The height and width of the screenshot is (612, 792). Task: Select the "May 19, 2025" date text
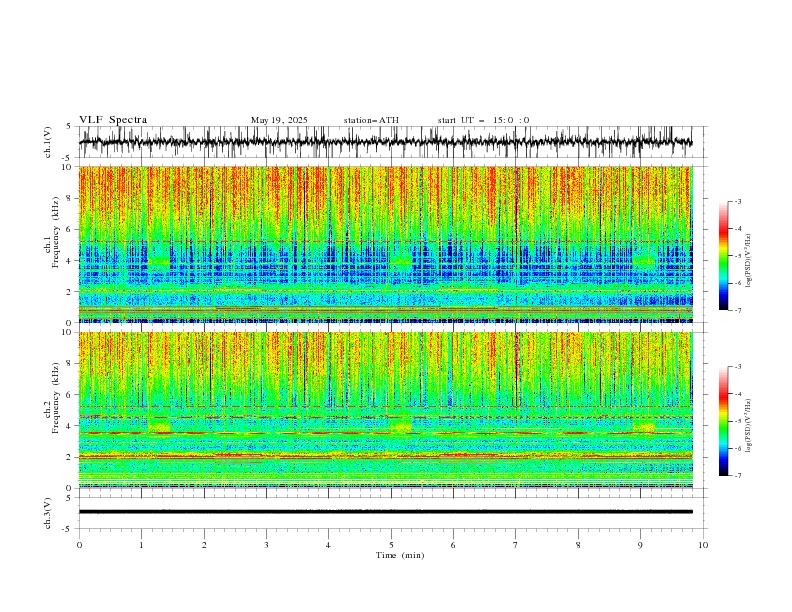point(279,120)
